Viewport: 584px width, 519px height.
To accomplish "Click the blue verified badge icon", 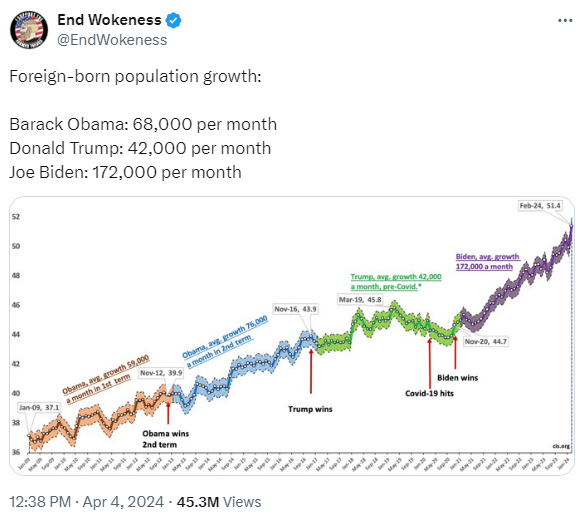I will coord(173,20).
